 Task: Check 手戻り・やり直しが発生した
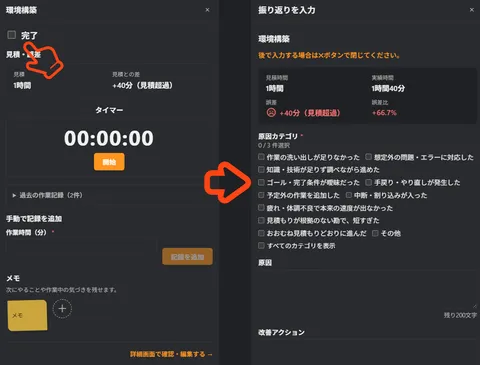coord(368,182)
